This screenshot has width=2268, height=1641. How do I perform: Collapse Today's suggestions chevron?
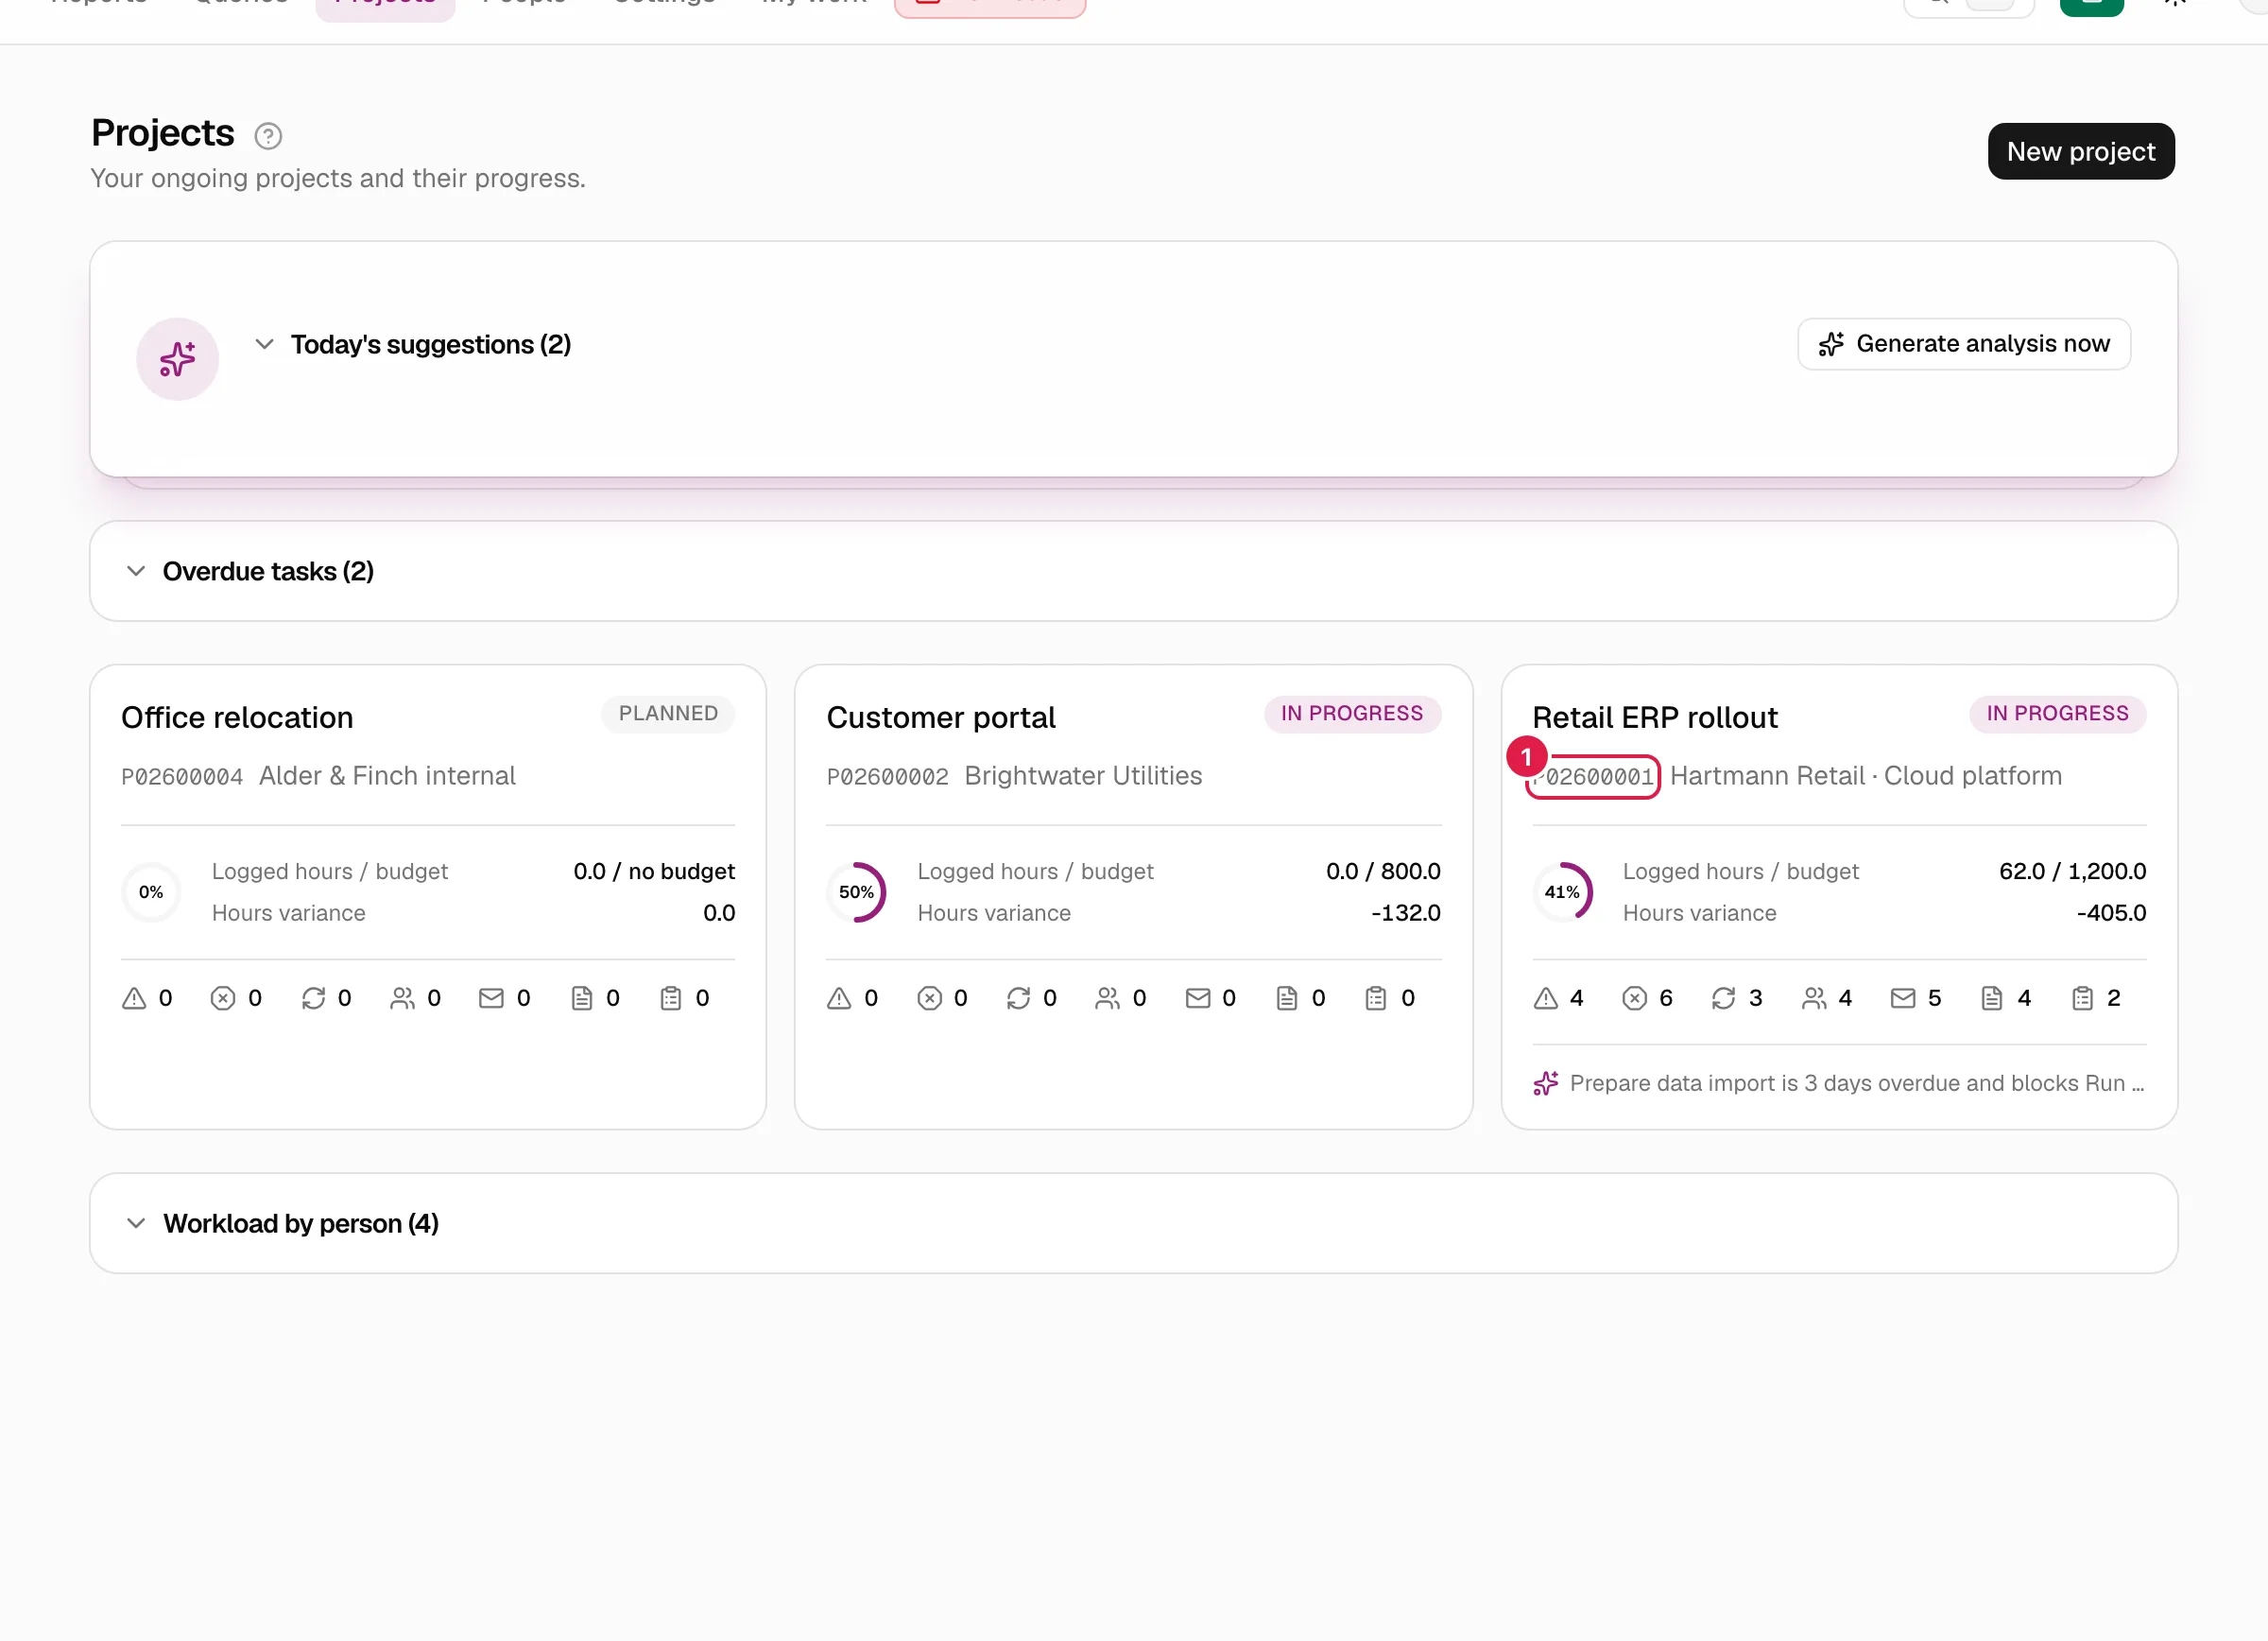pyautogui.click(x=264, y=344)
